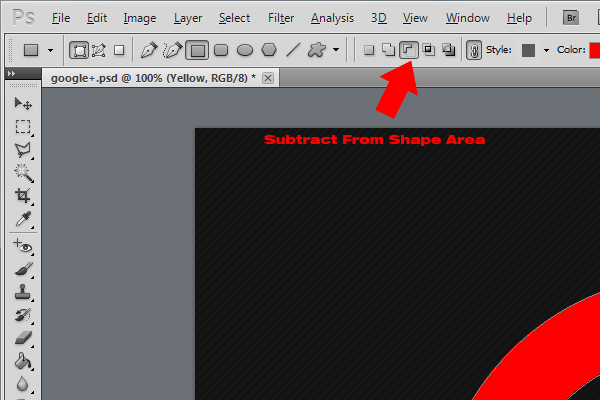The width and height of the screenshot is (600, 400).
Task: Select the Paint Bucket tool
Action: 23,361
